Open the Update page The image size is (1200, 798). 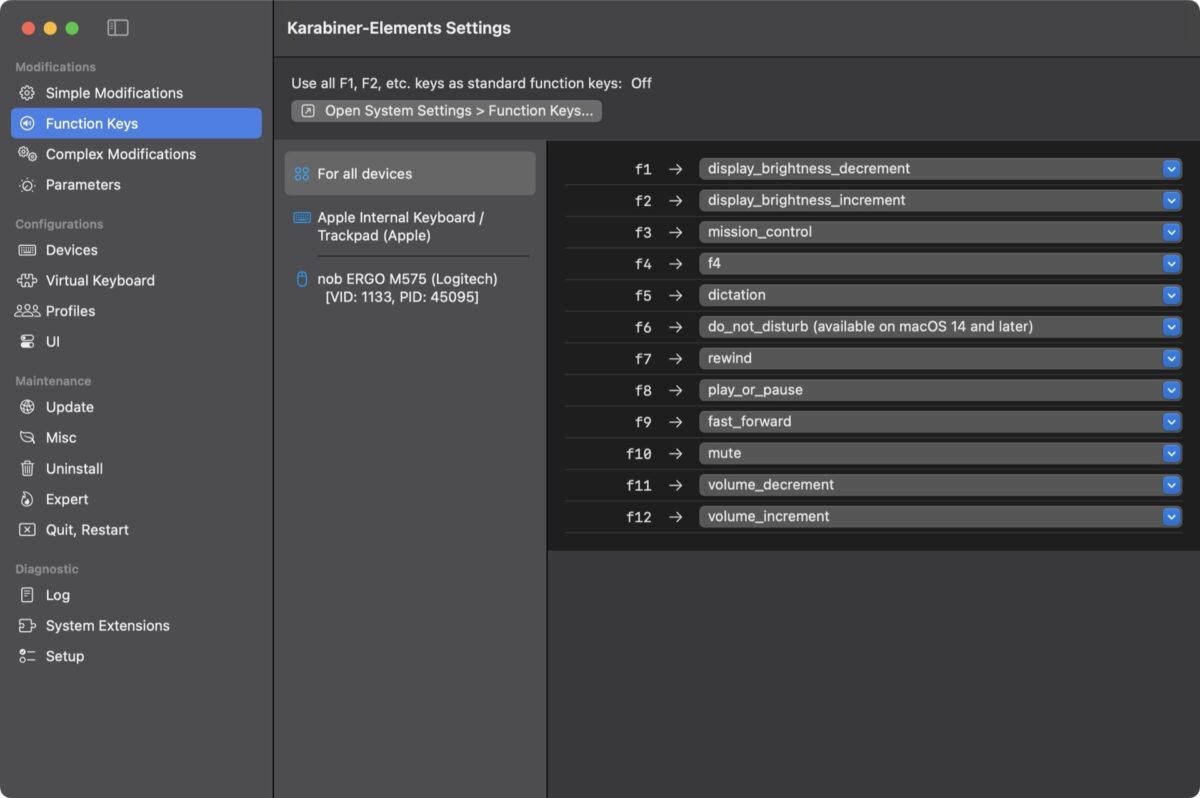[136, 407]
